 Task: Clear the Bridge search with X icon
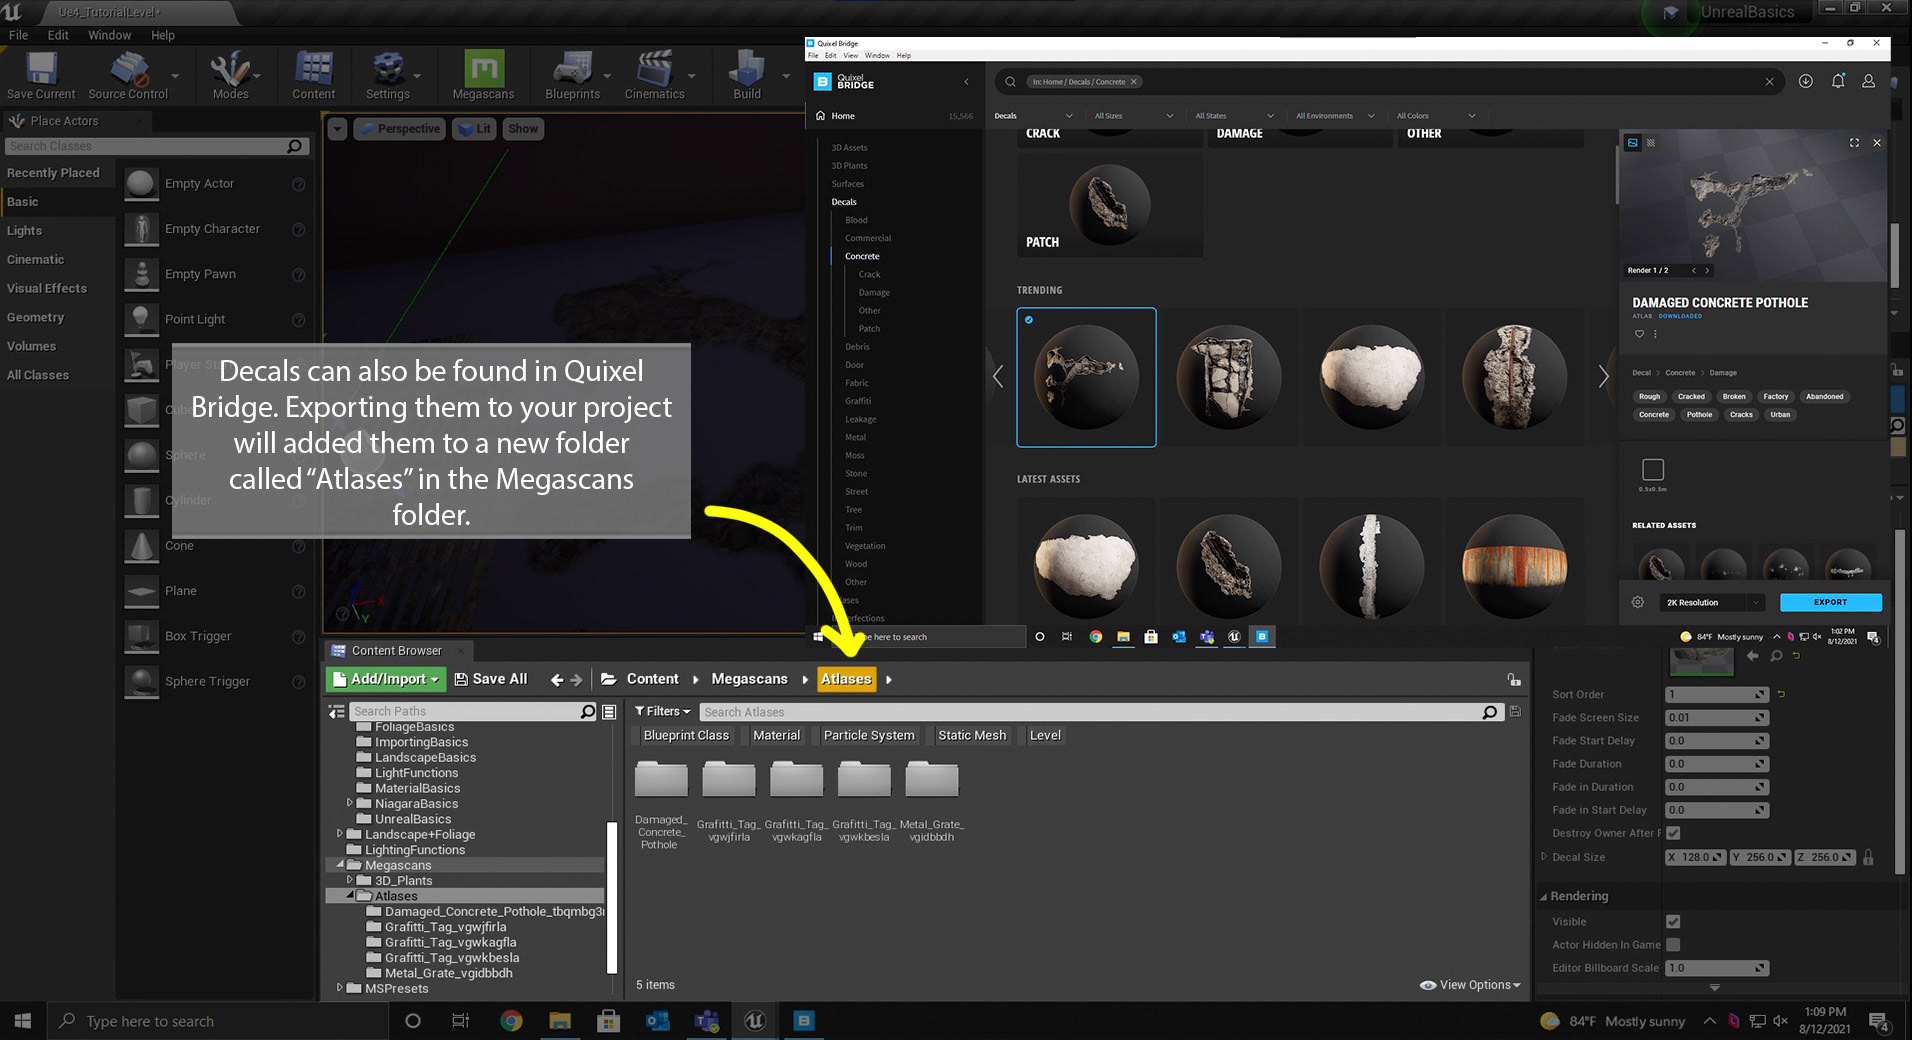1769,82
